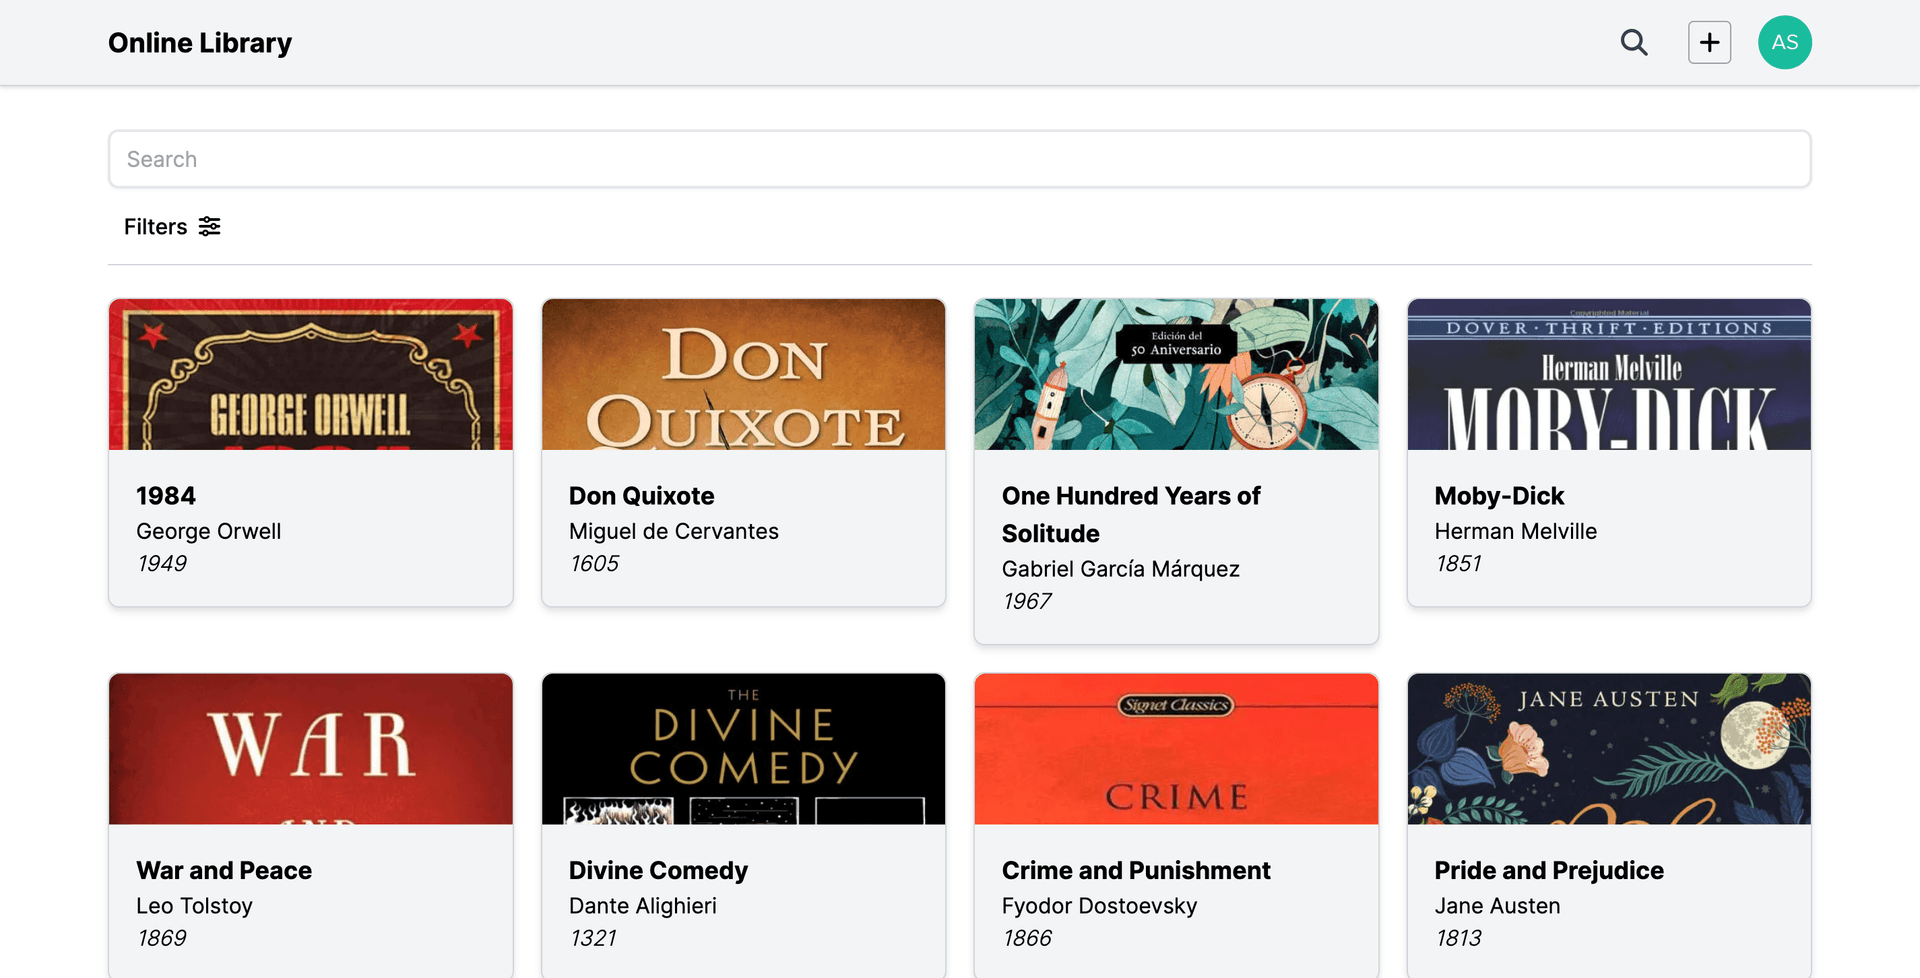The height and width of the screenshot is (978, 1920).
Task: Select the 1984 book title
Action: [166, 496]
